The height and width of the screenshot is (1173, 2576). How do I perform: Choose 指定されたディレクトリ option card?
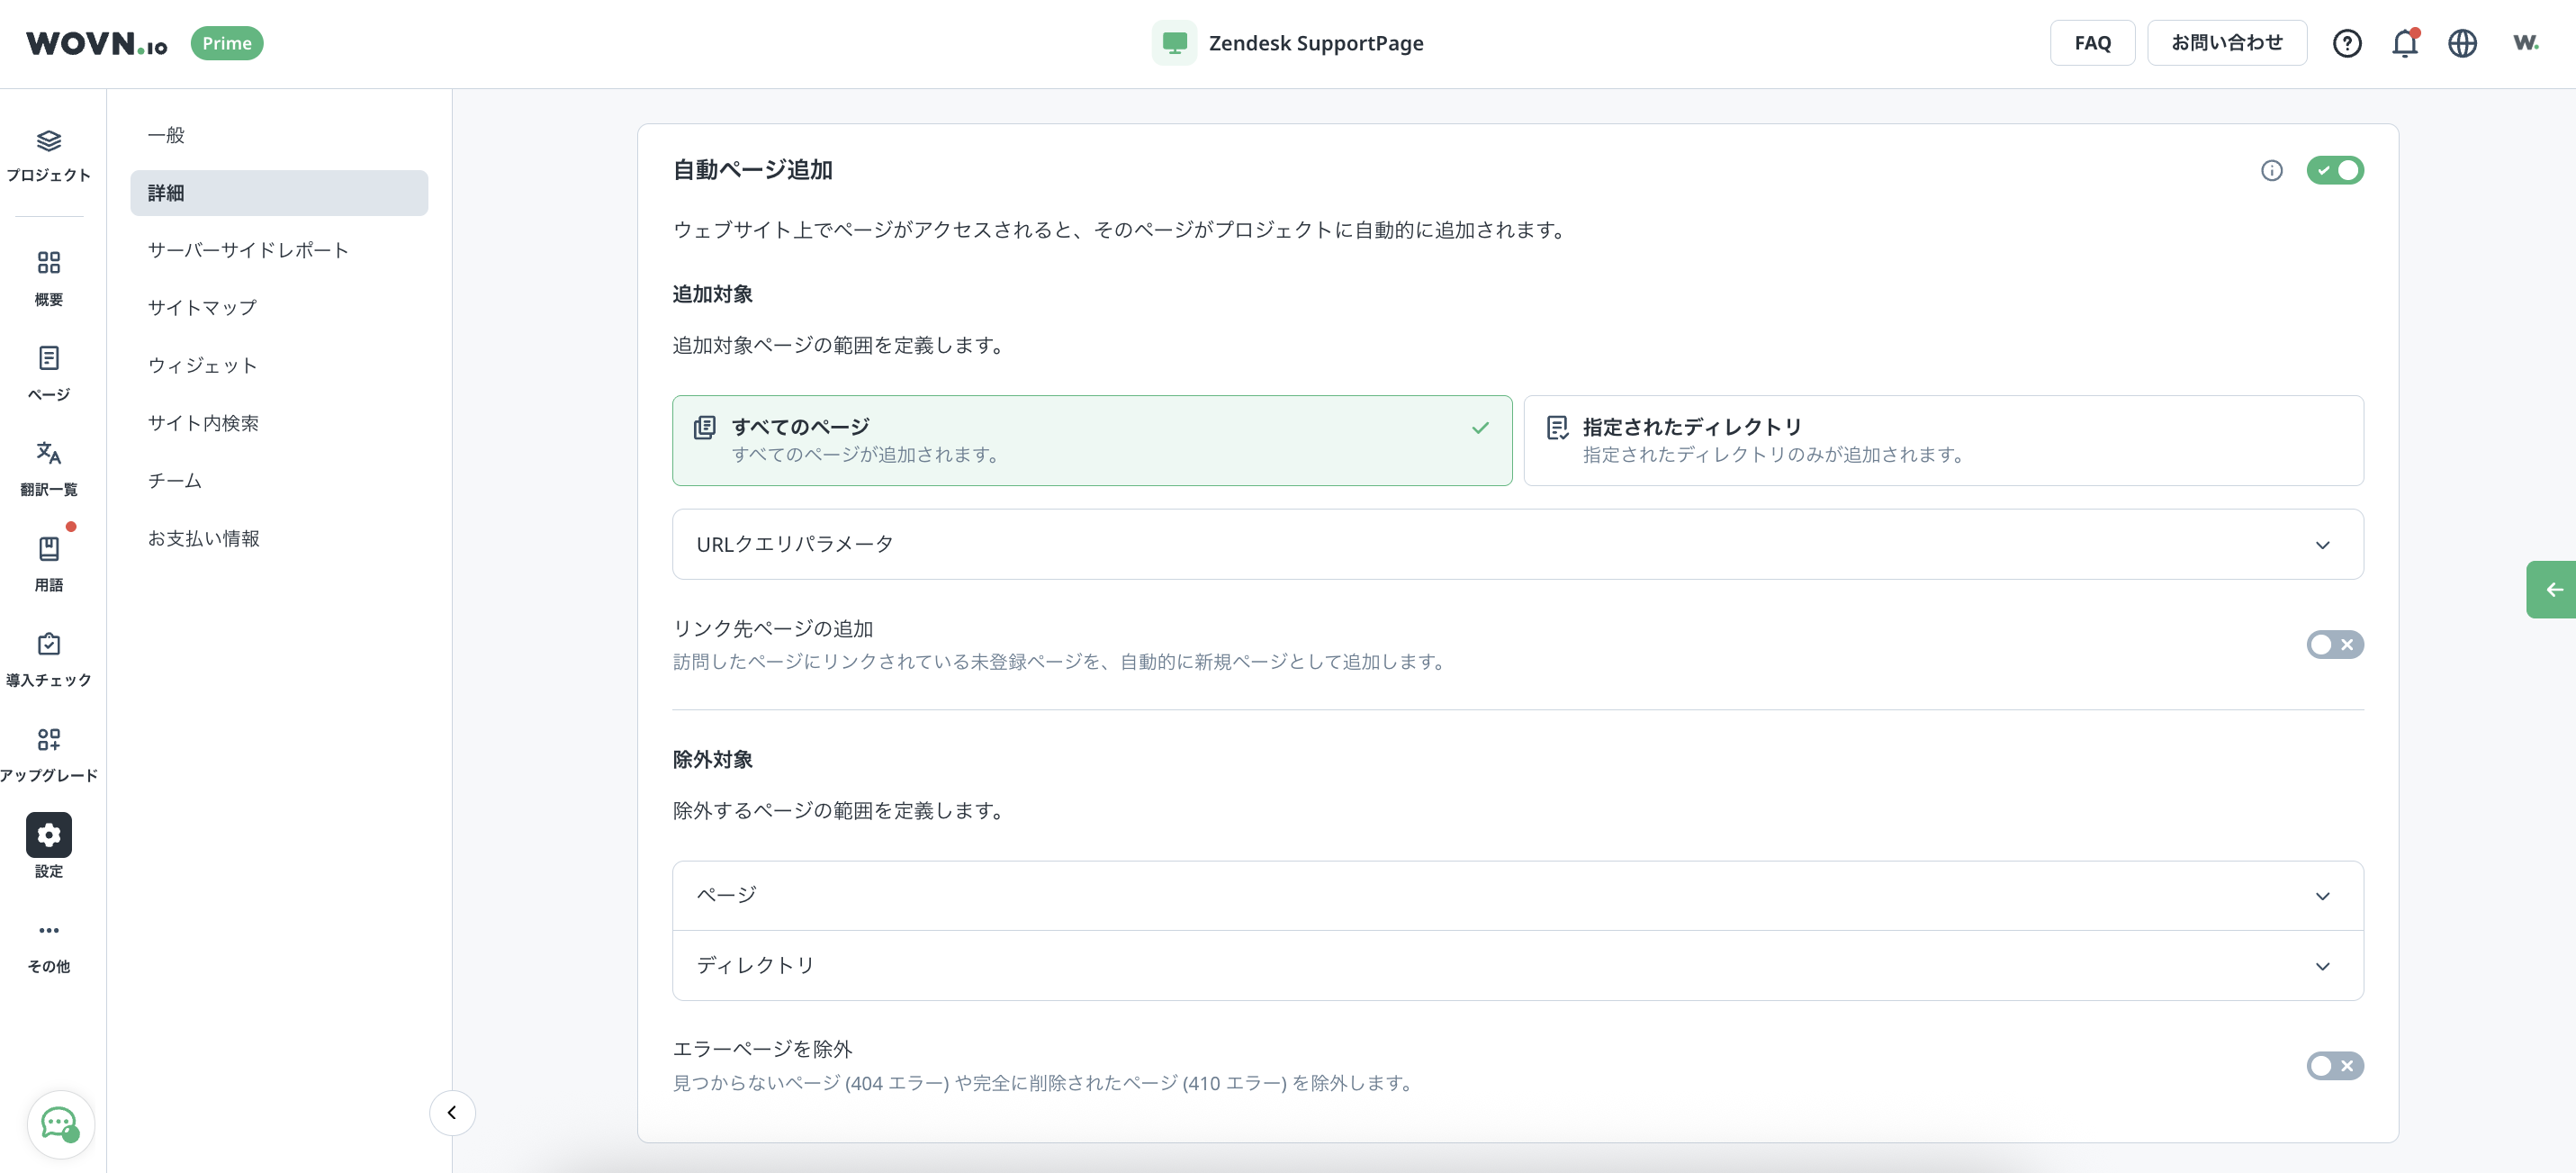pyautogui.click(x=1942, y=441)
